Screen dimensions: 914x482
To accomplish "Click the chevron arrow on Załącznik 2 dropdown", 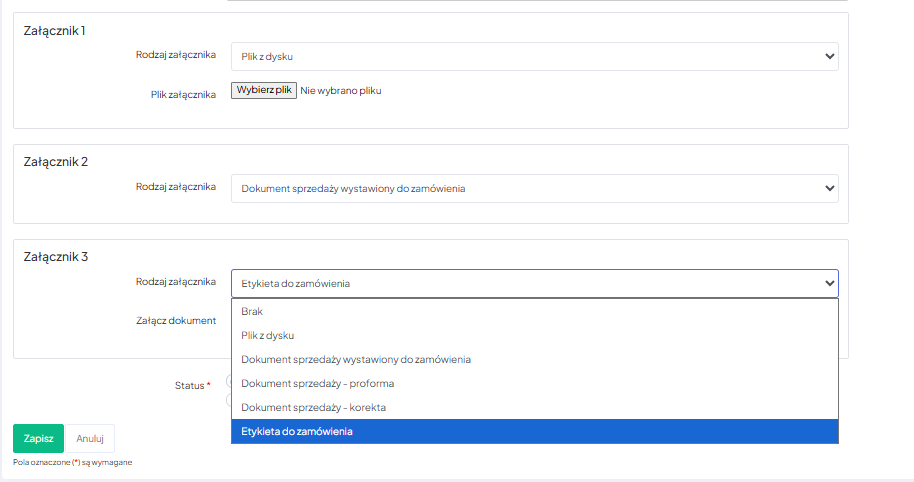I will (829, 188).
